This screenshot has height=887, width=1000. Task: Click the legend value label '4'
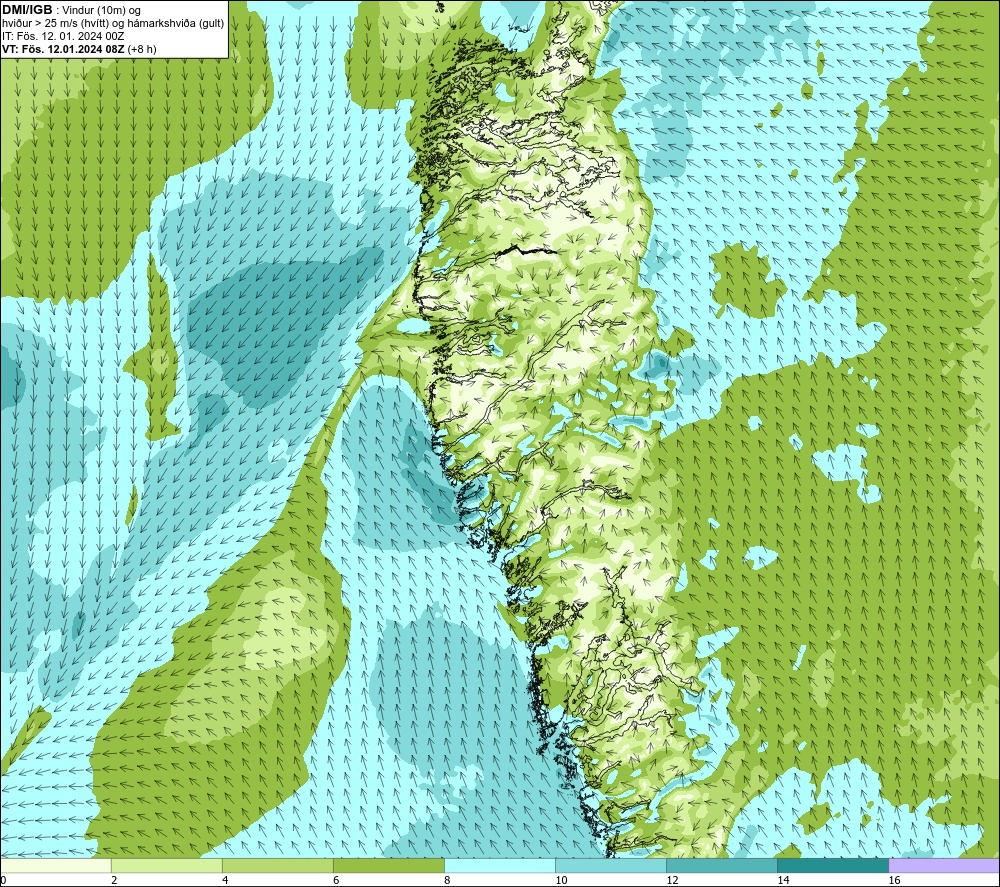(225, 881)
